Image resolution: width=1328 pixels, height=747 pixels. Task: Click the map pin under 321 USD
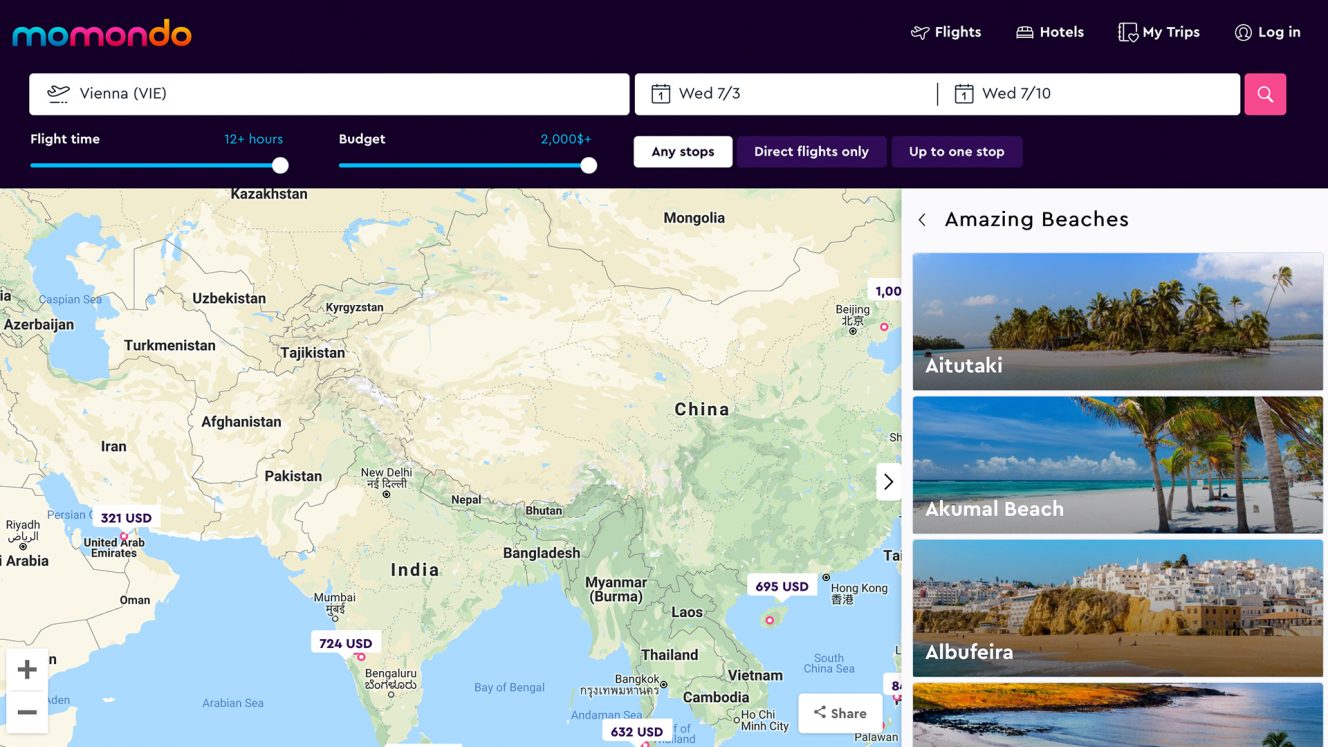click(x=124, y=537)
